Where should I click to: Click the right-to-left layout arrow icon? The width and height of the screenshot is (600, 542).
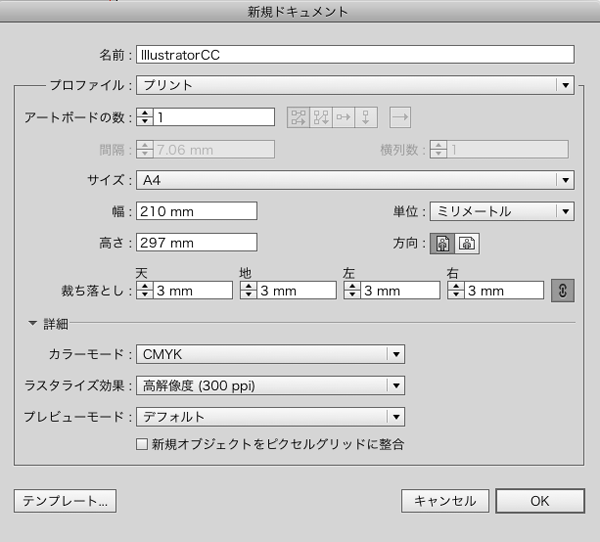pos(400,117)
